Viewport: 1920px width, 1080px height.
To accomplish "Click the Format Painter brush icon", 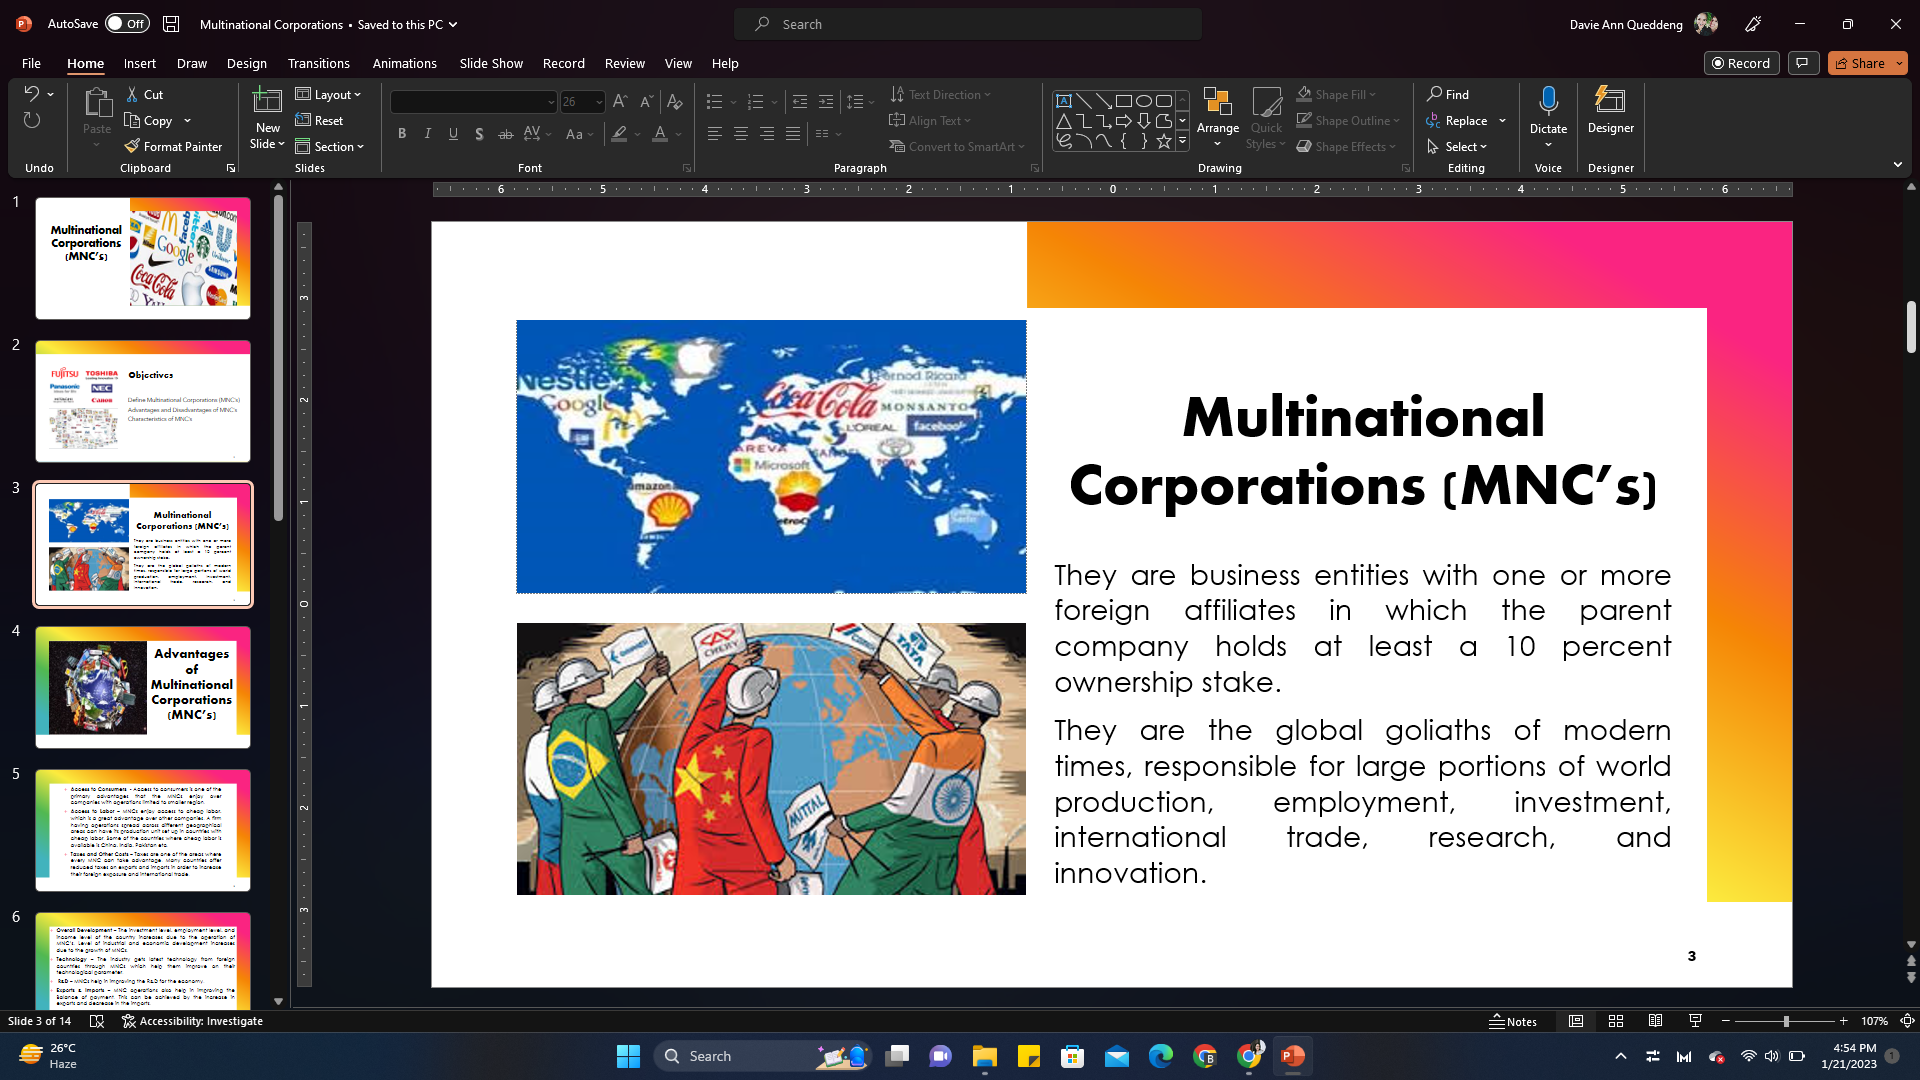I will pyautogui.click(x=132, y=146).
